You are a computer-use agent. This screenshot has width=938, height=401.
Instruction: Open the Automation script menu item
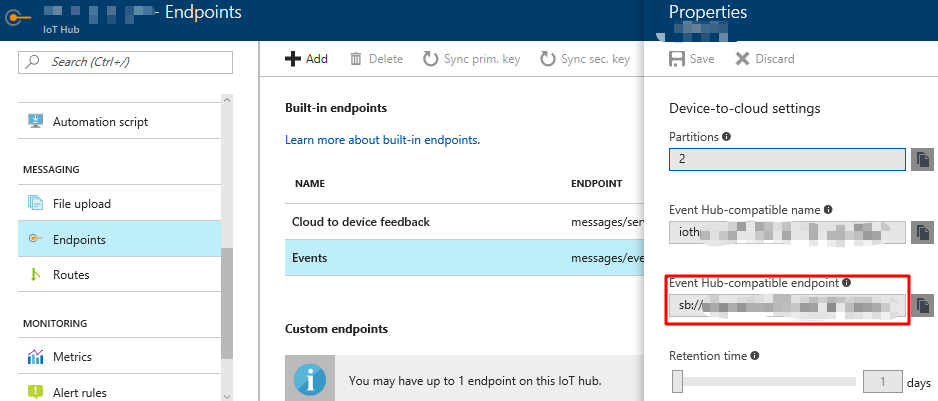coord(120,121)
